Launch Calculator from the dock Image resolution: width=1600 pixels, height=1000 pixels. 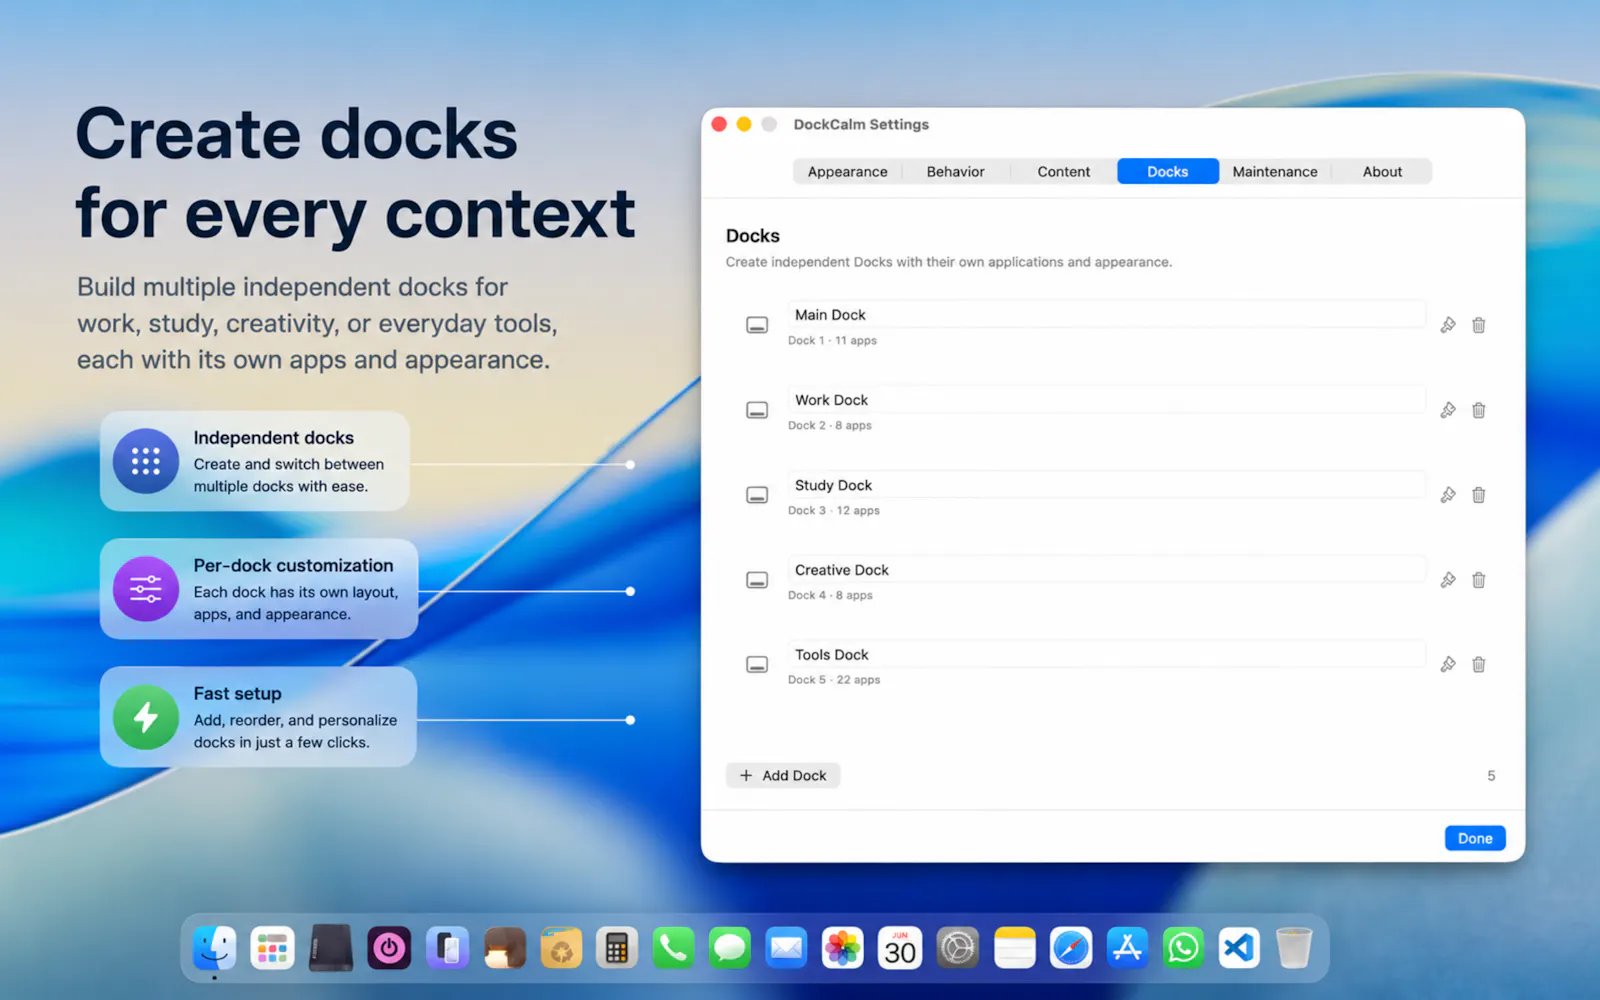[616, 947]
